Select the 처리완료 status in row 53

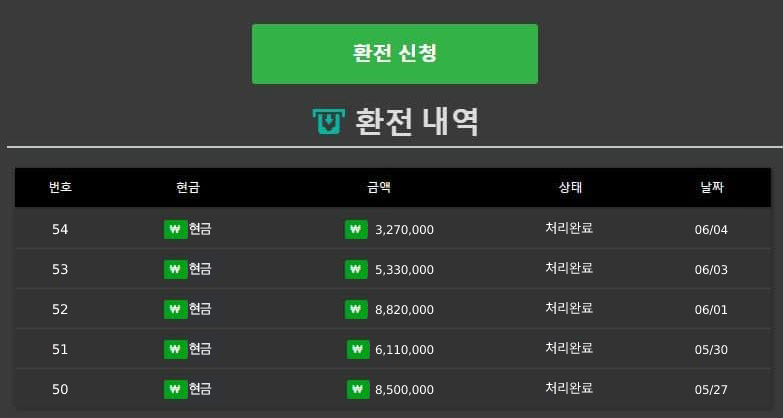[x=569, y=268]
